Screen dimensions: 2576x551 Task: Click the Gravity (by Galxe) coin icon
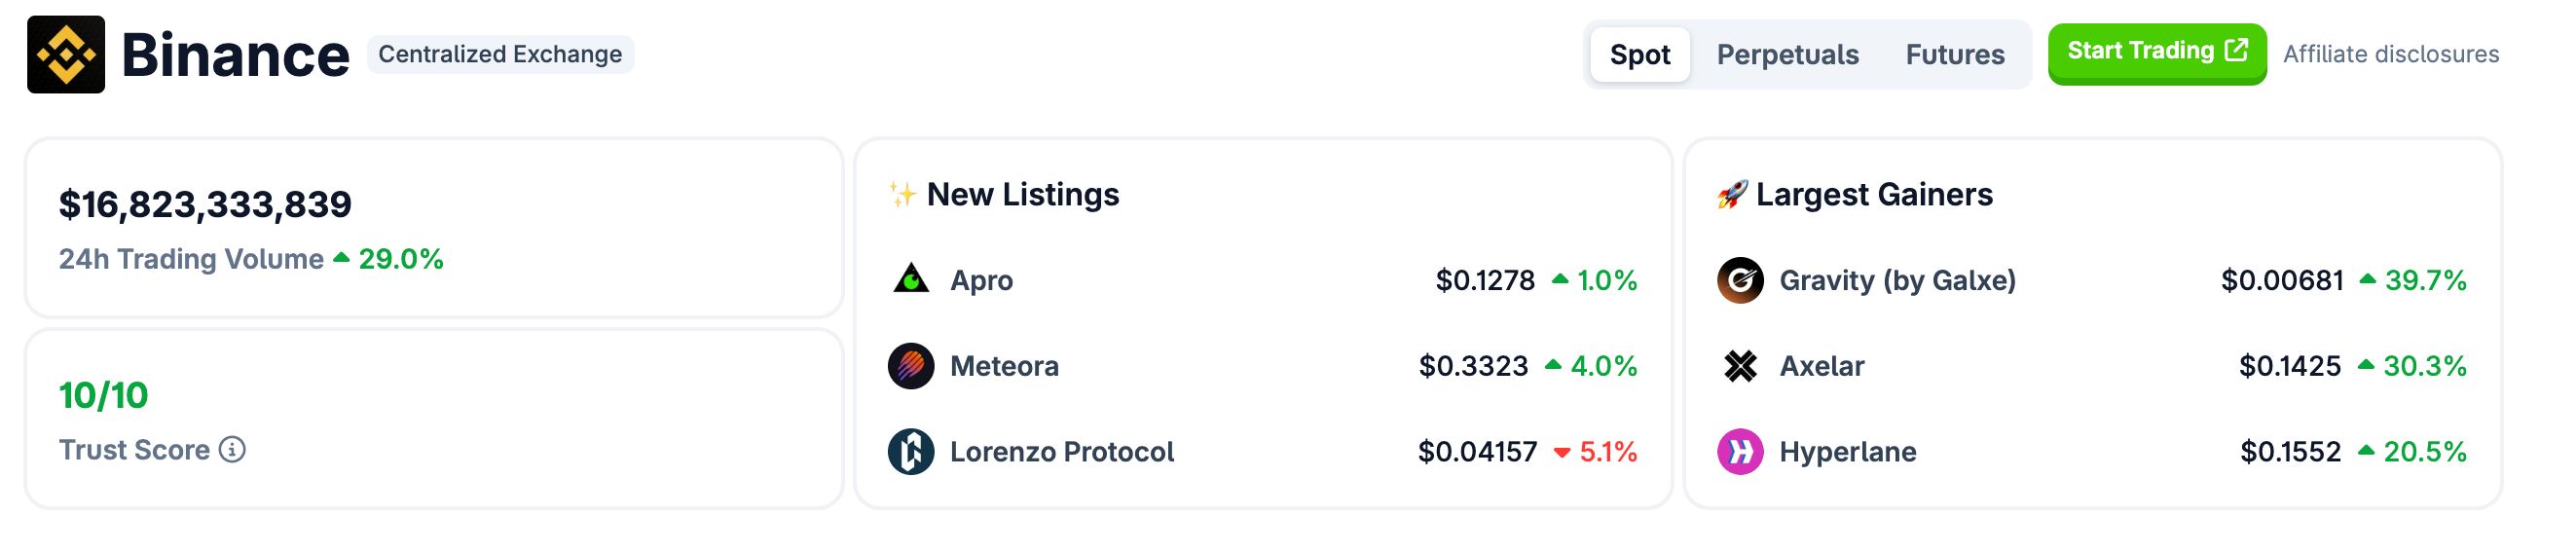click(1740, 280)
